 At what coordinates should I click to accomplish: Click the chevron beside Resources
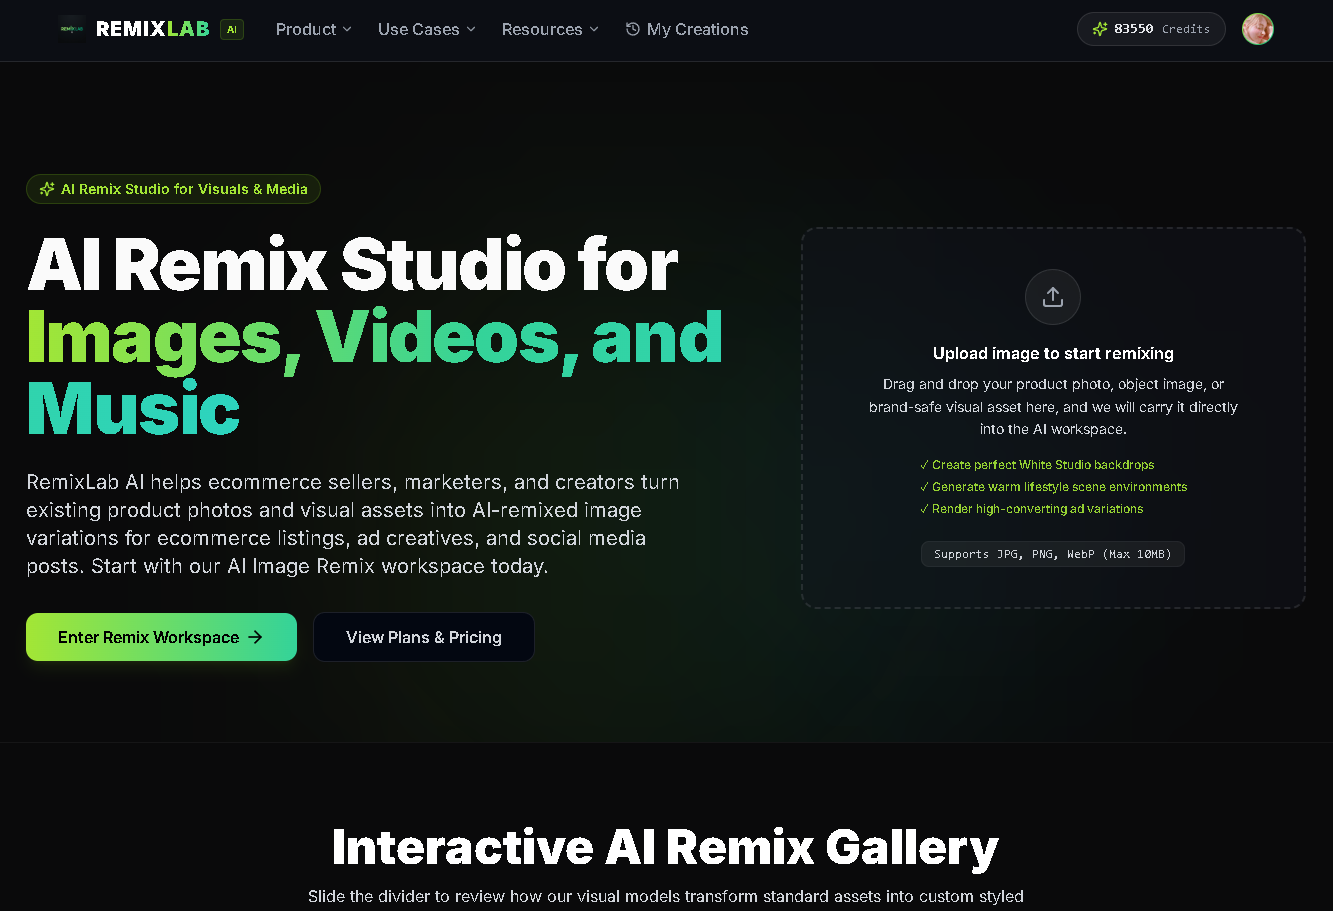pos(594,29)
